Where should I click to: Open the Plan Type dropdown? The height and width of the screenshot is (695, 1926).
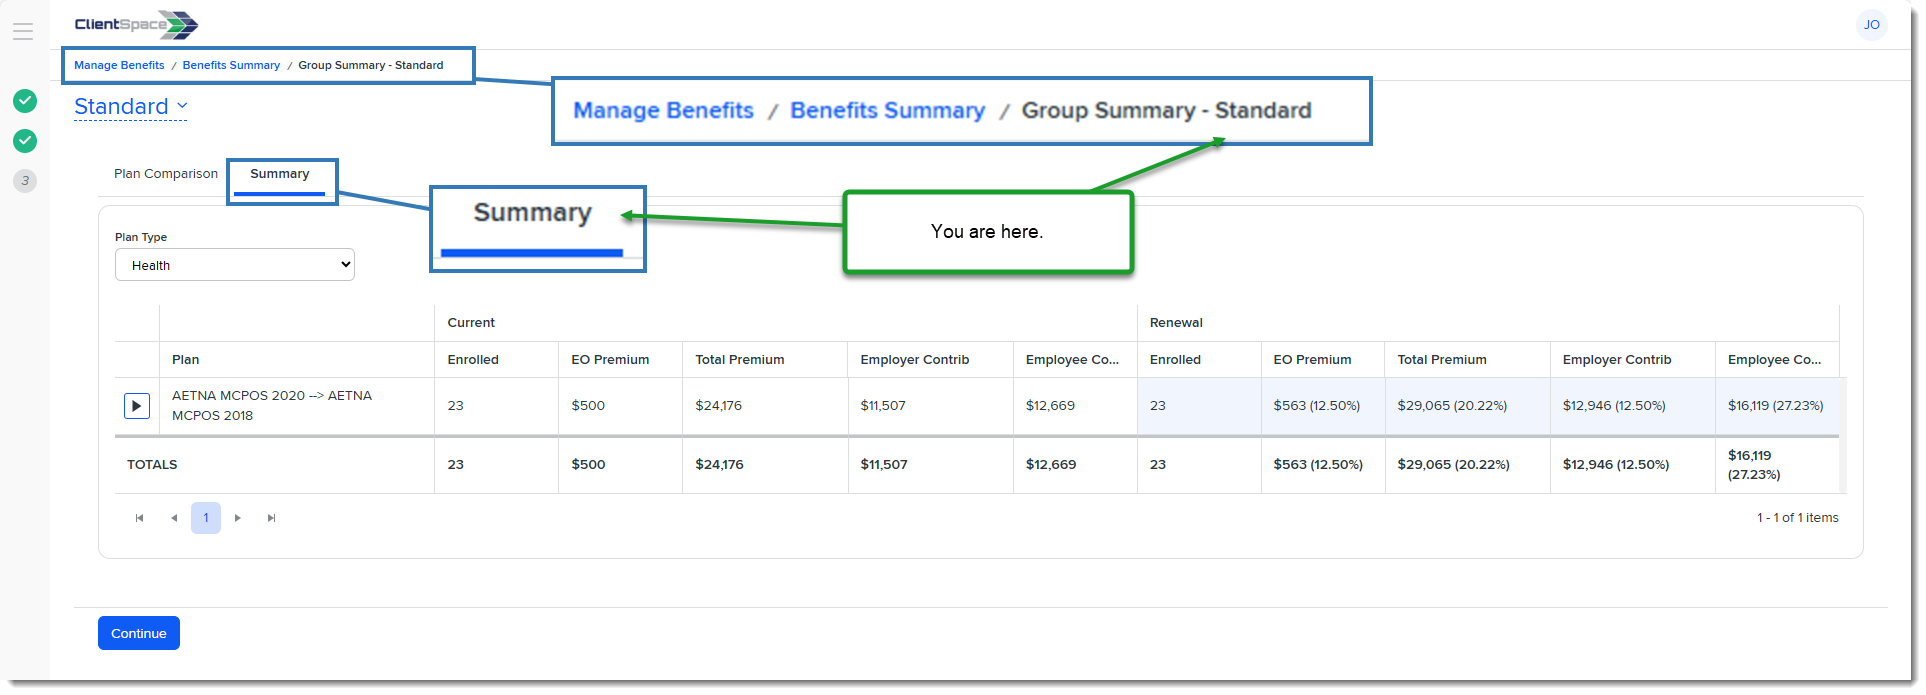tap(235, 265)
